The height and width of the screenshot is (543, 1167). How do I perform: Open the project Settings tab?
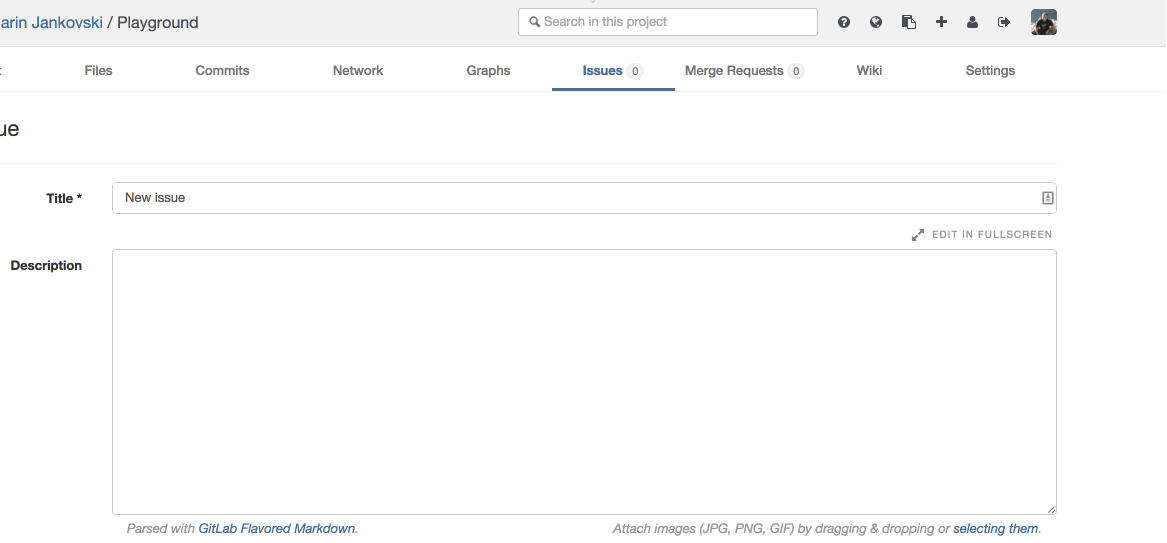coord(990,71)
